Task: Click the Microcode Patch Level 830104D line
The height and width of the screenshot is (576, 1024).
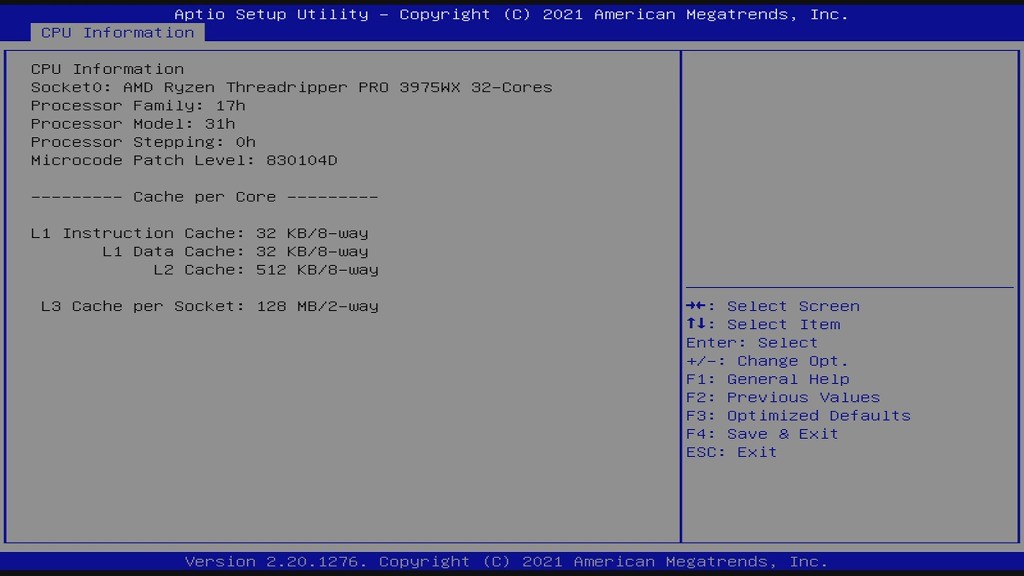Action: [184, 160]
